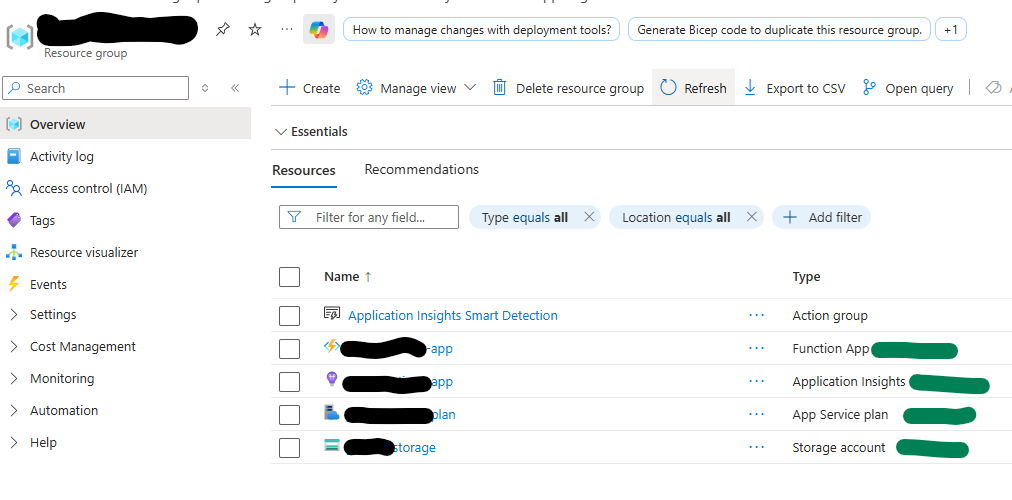Click the Application Insights lightbulb icon
This screenshot has height=500, width=1012.
tap(332, 379)
